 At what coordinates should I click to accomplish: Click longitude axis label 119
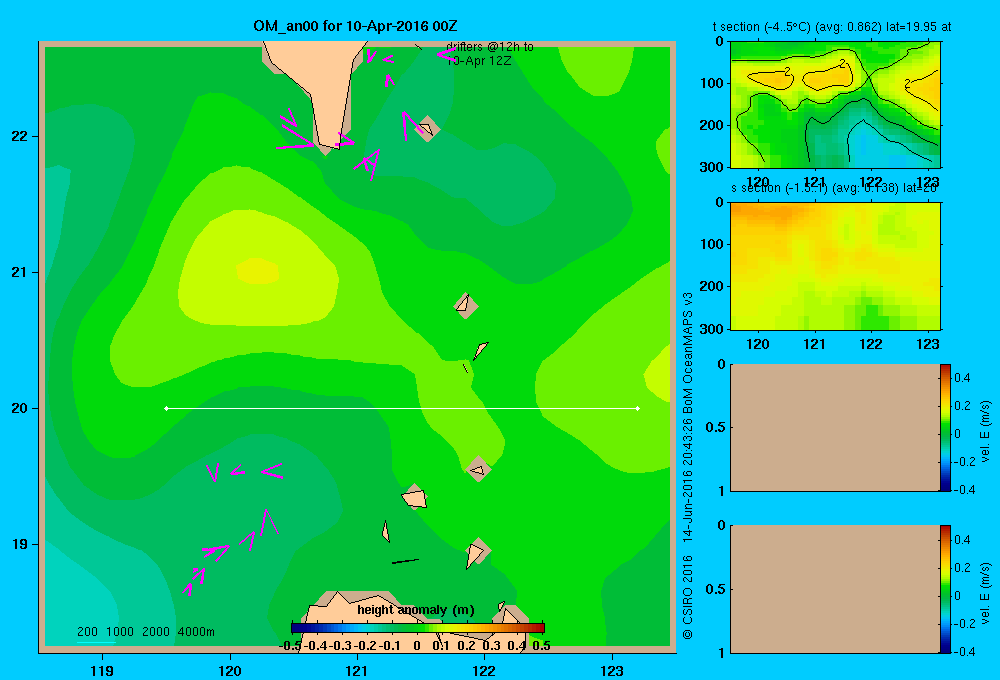pyautogui.click(x=102, y=670)
